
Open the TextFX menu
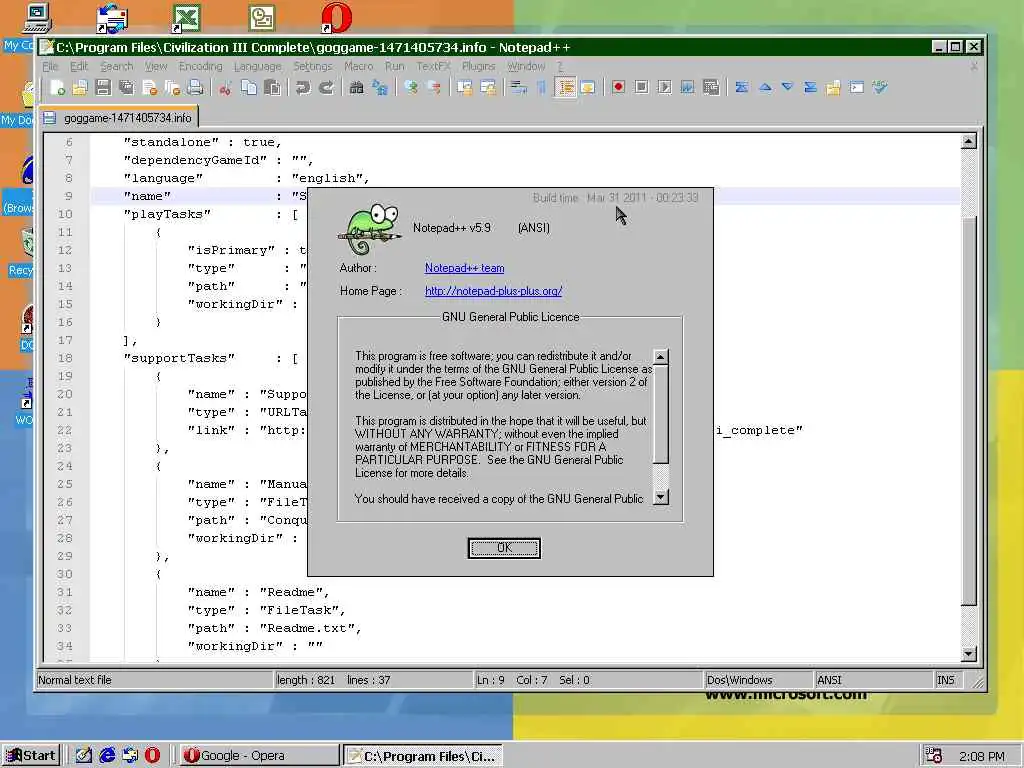coord(434,66)
